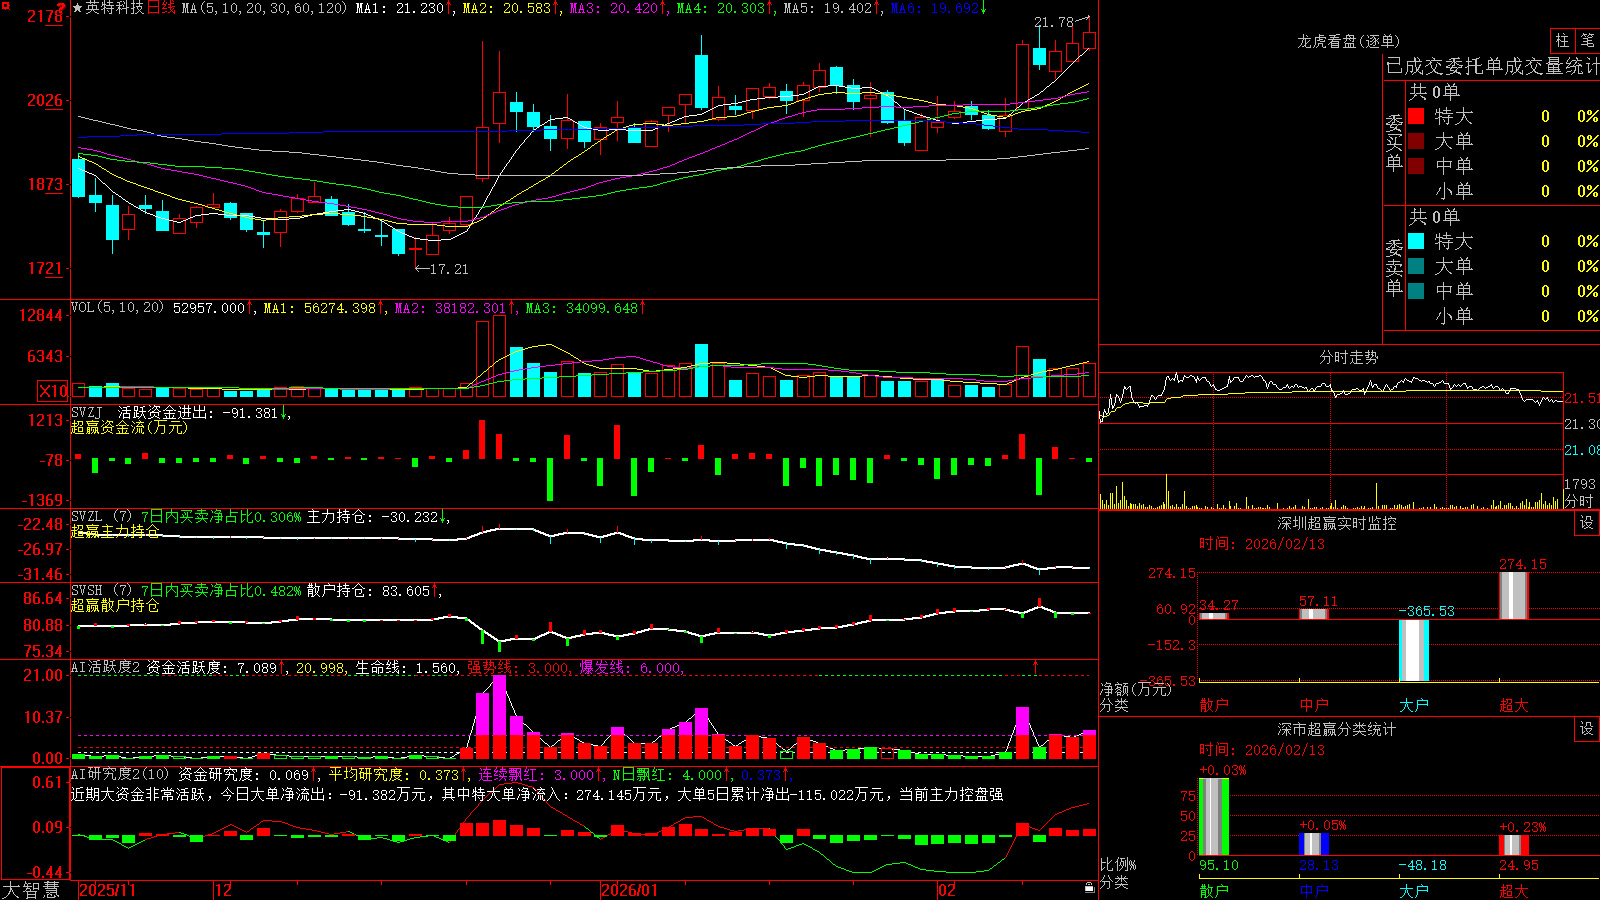Image resolution: width=1600 pixels, height=900 pixels.
Task: Click the 深圳超赢实时监控 panel title
Action: click(1337, 523)
